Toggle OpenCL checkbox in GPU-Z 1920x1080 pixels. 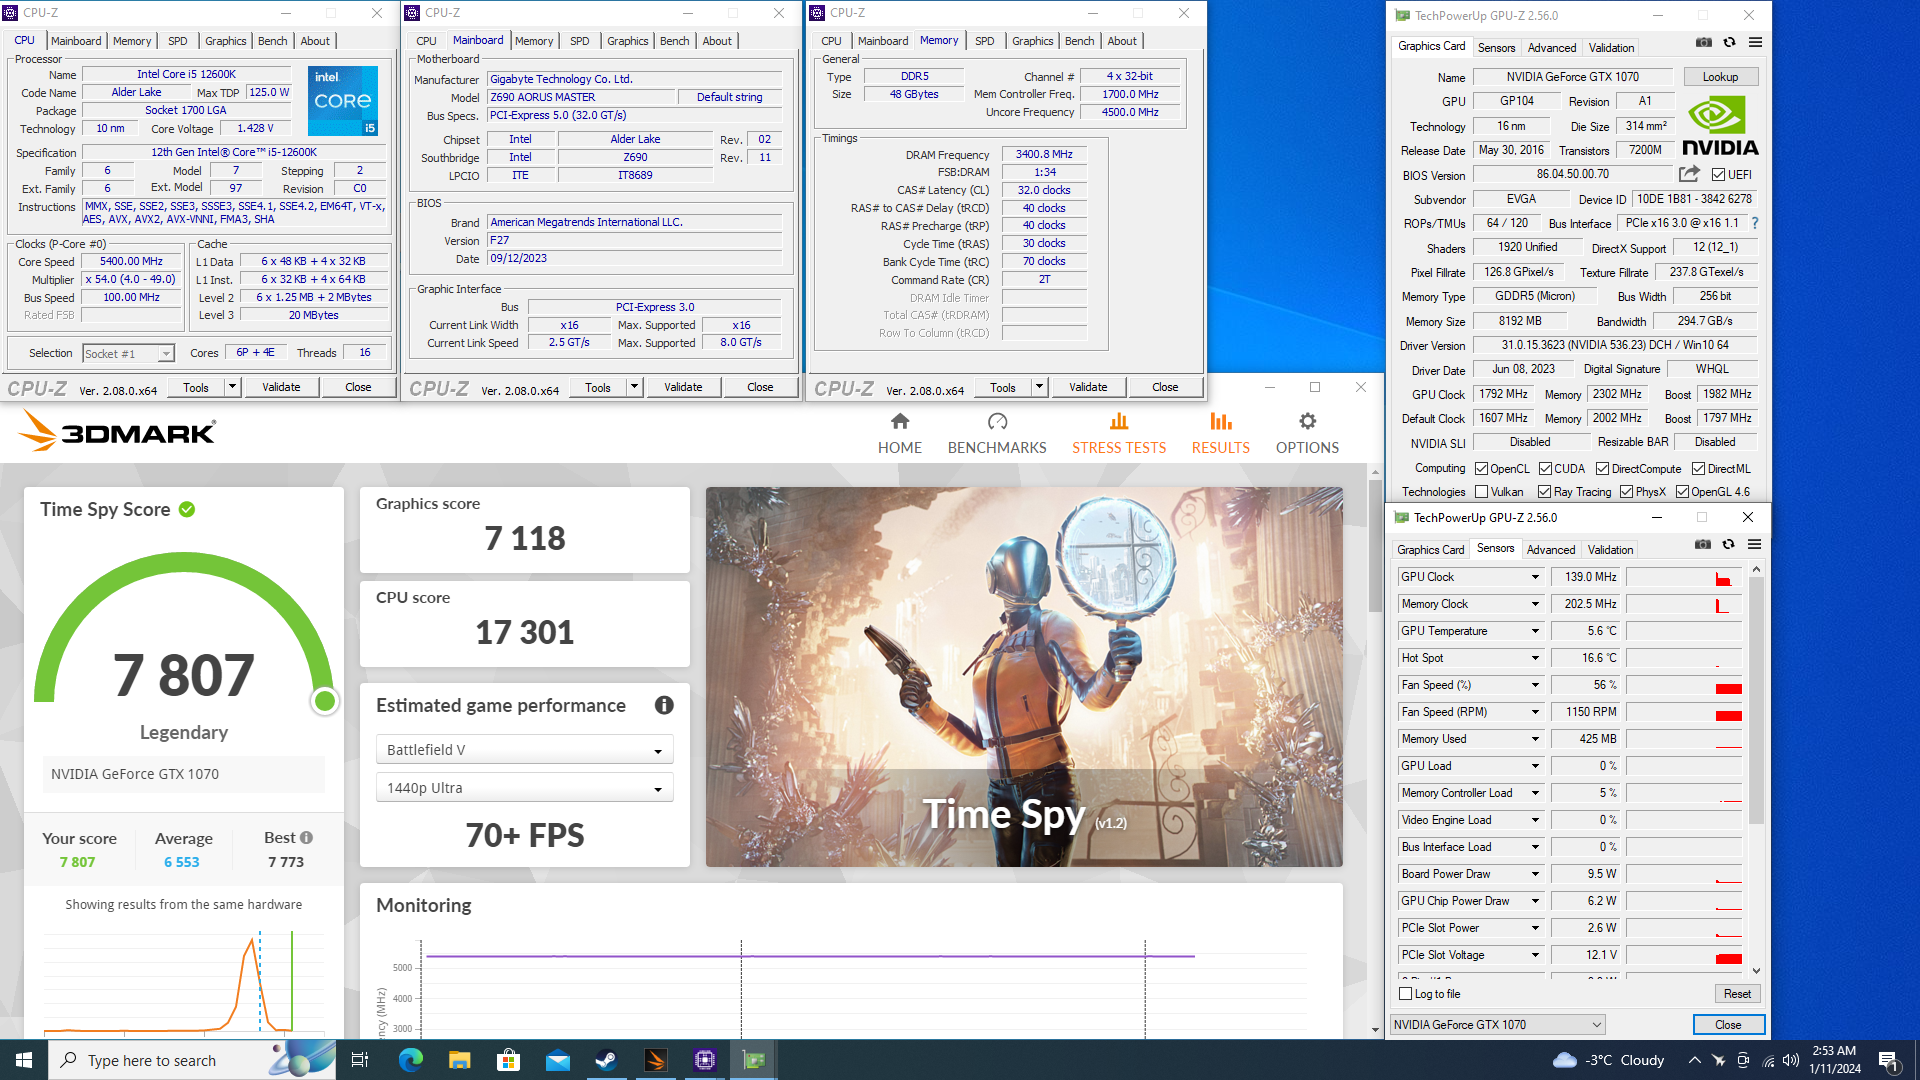coord(1481,469)
